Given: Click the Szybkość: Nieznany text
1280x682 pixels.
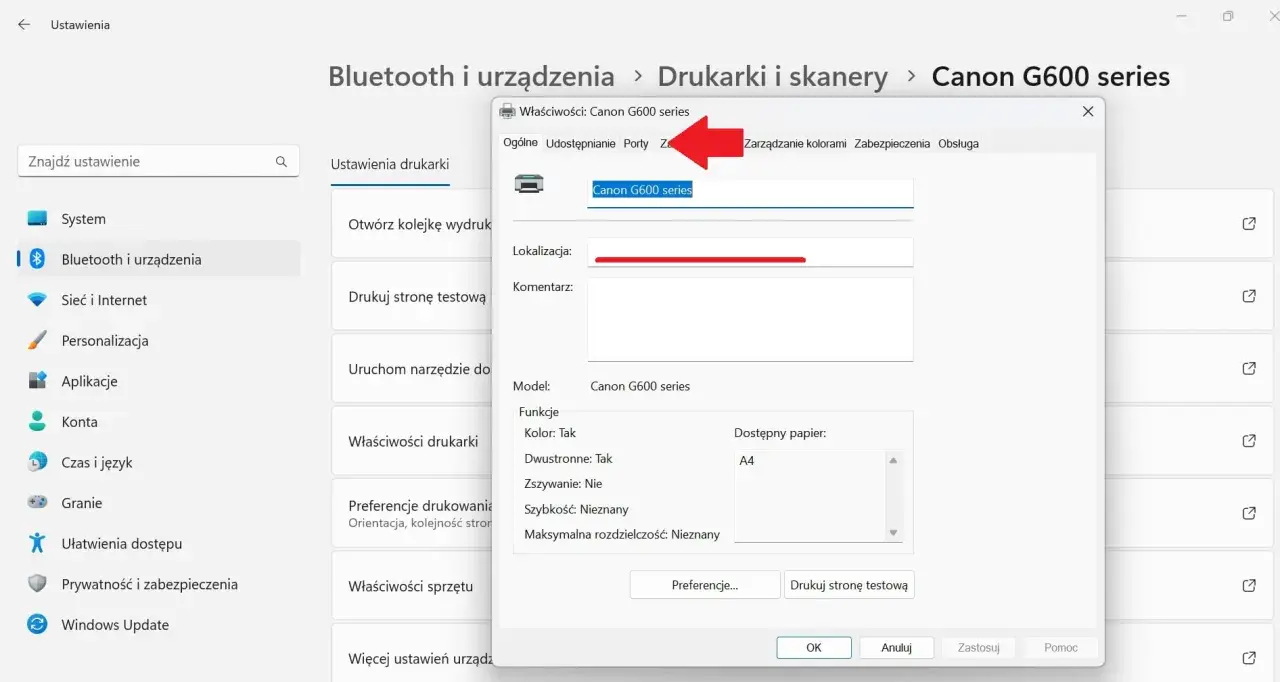Looking at the screenshot, I should point(576,510).
